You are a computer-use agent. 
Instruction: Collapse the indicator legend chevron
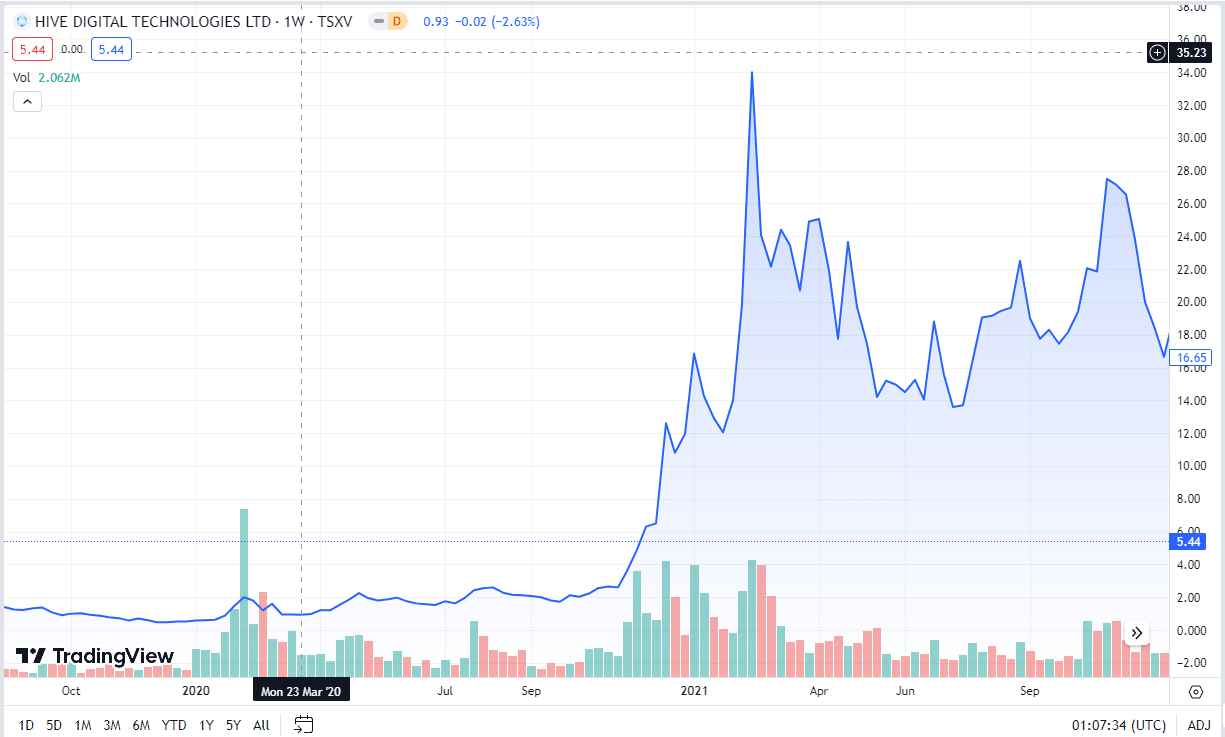(27, 101)
